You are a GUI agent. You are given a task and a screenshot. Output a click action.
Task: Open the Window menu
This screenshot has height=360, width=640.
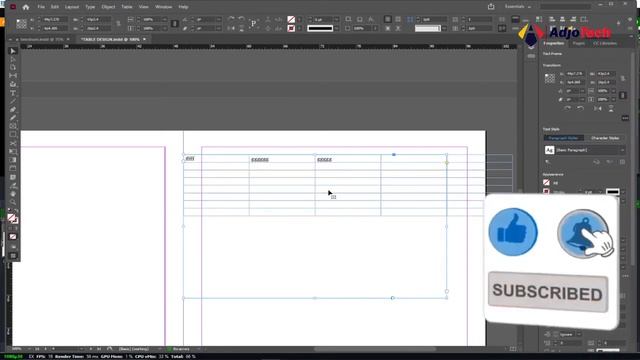click(x=163, y=7)
